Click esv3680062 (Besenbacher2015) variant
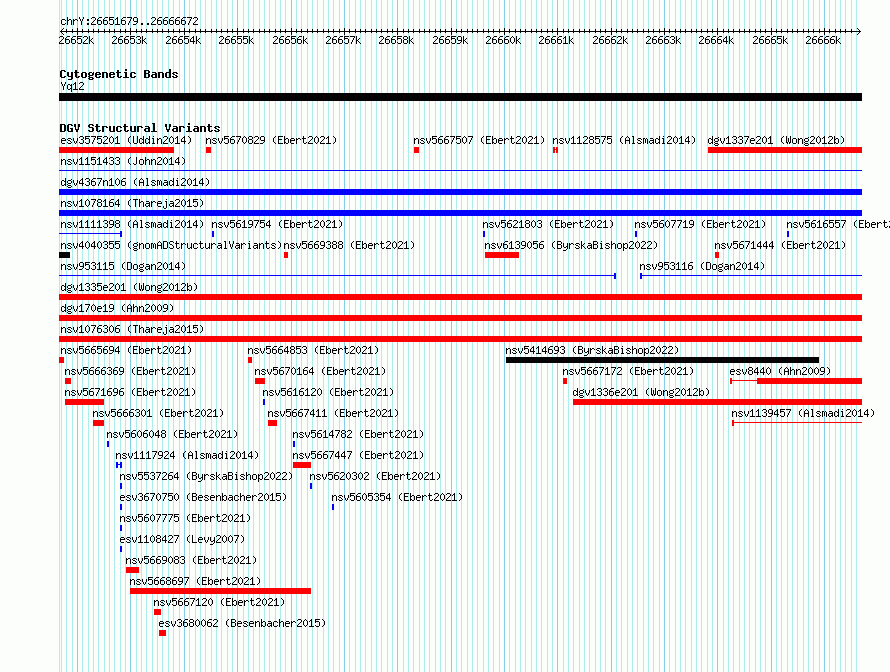 click(242, 623)
